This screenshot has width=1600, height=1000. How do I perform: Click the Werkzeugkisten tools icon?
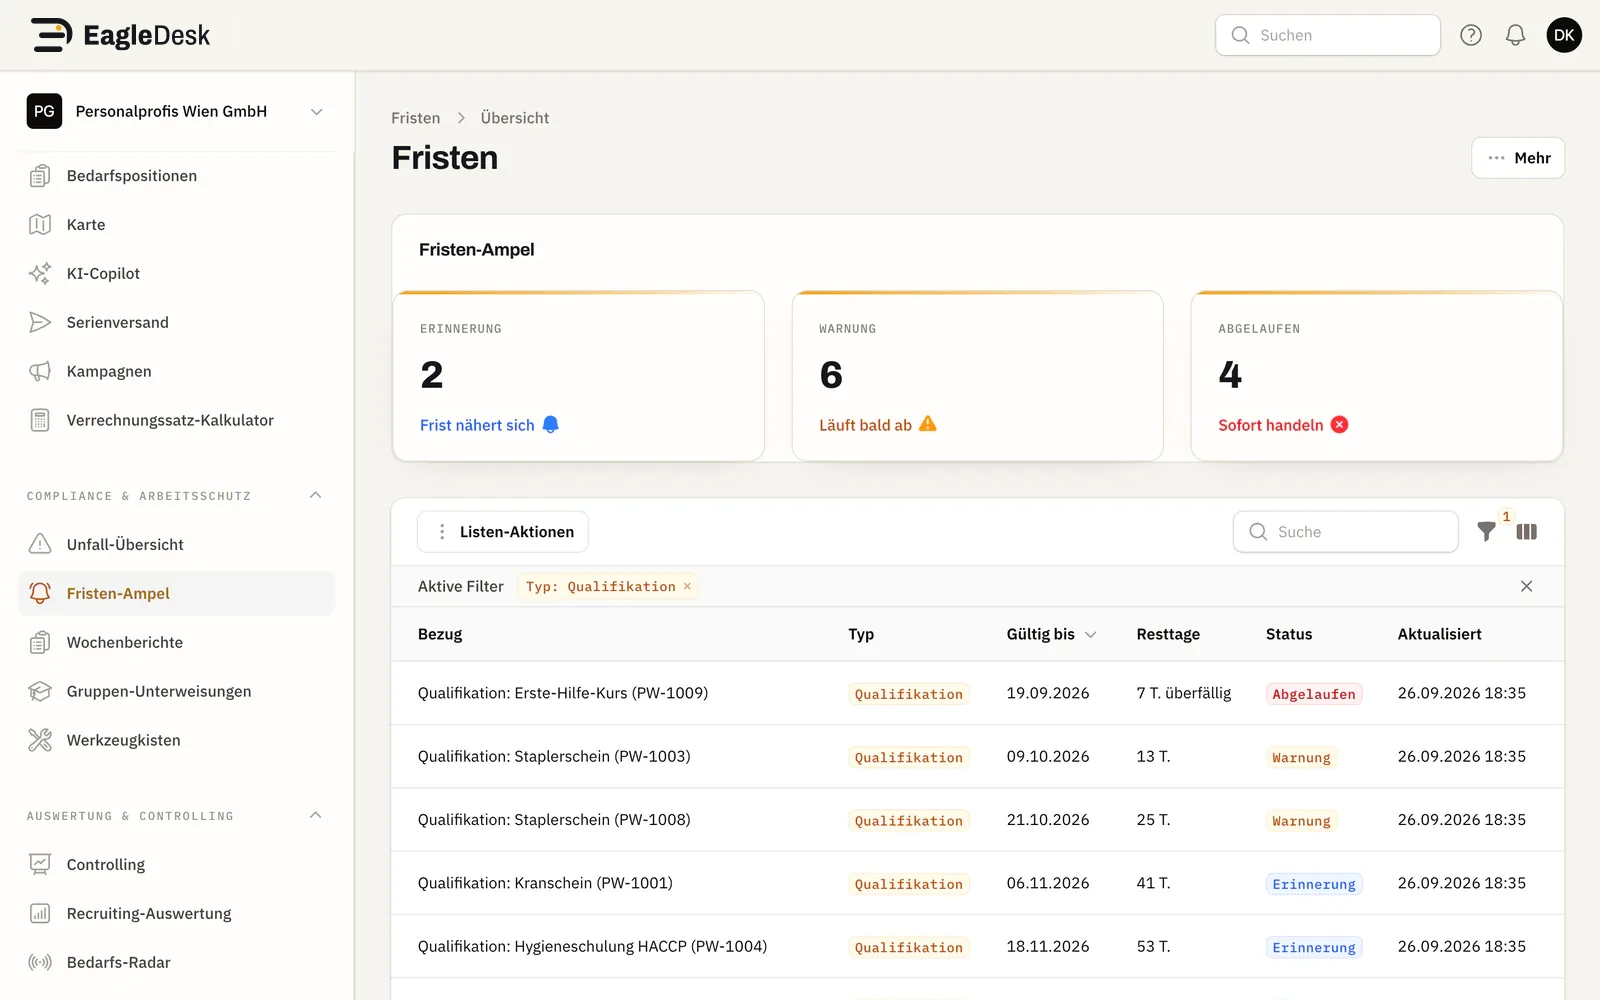point(40,741)
